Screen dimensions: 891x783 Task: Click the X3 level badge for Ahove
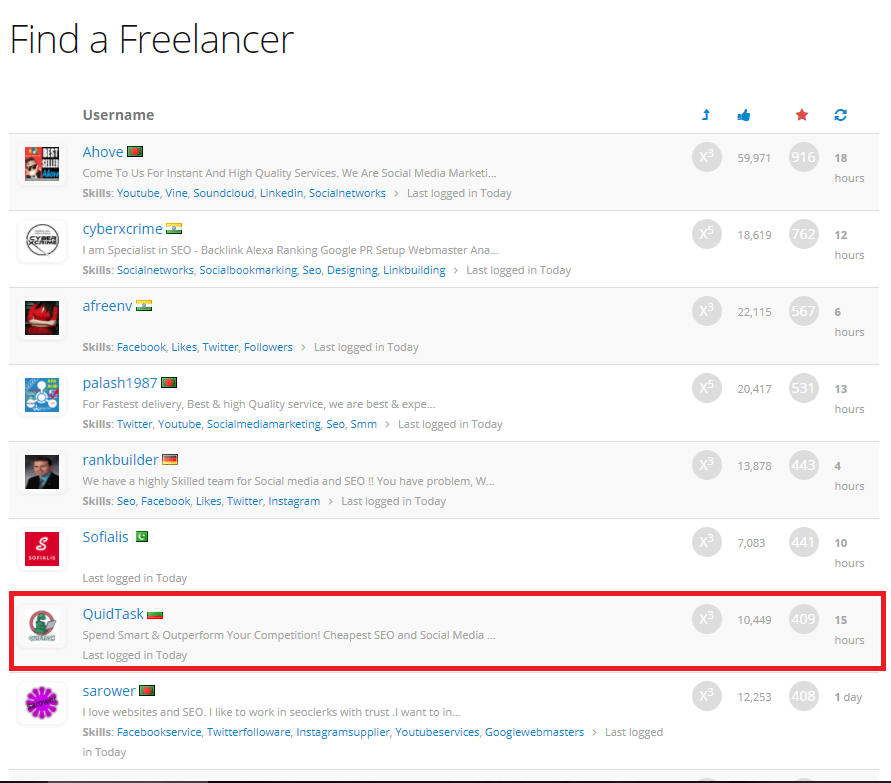tap(706, 157)
